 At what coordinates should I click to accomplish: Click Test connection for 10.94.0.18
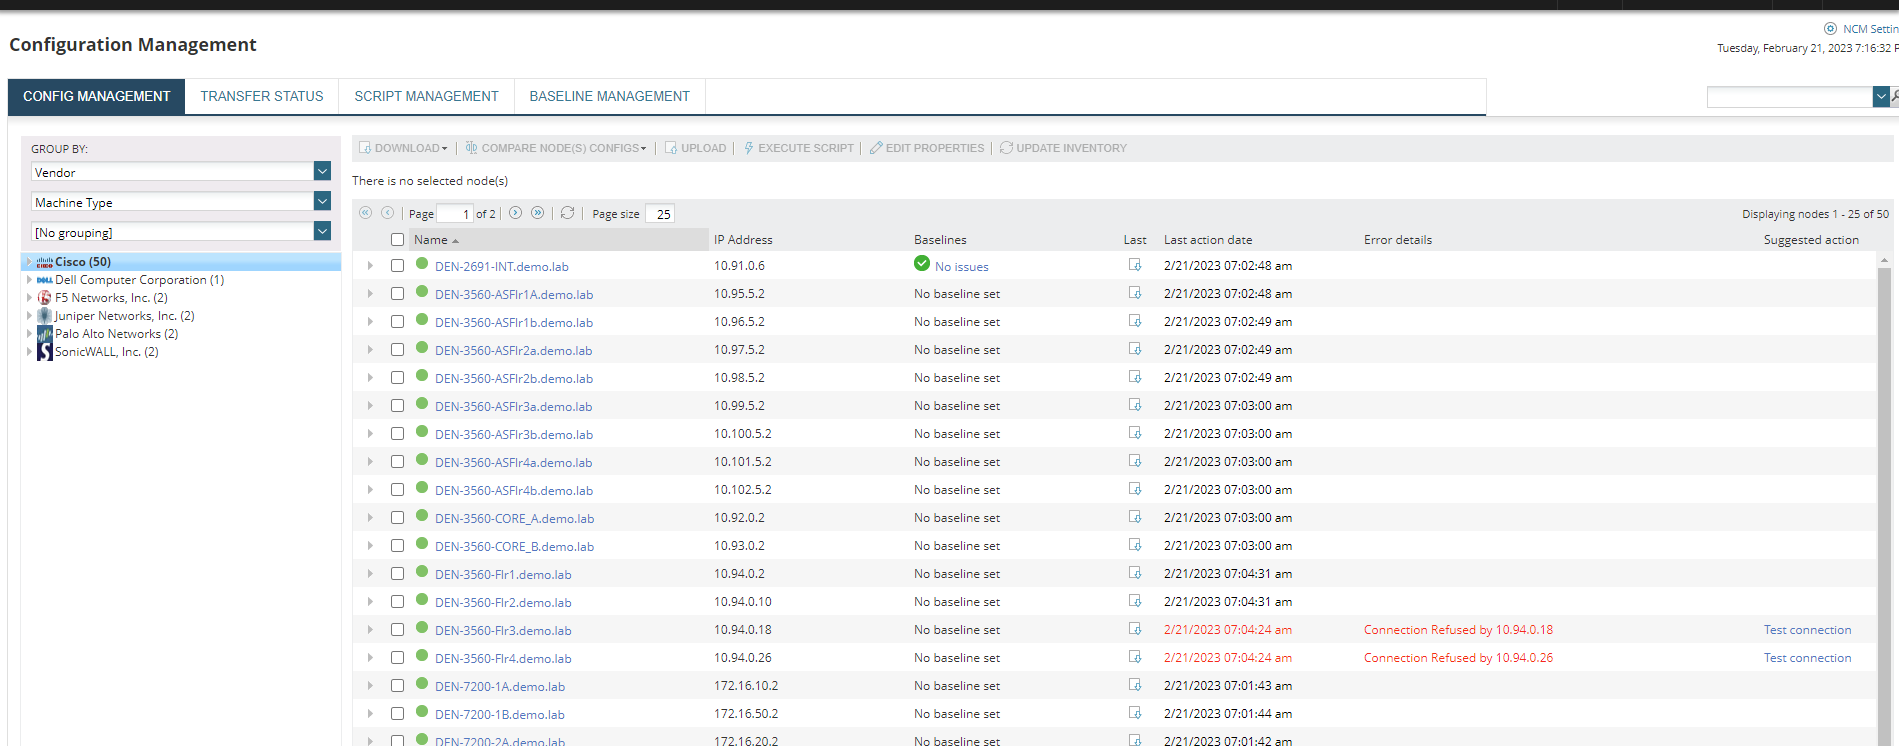(x=1807, y=630)
